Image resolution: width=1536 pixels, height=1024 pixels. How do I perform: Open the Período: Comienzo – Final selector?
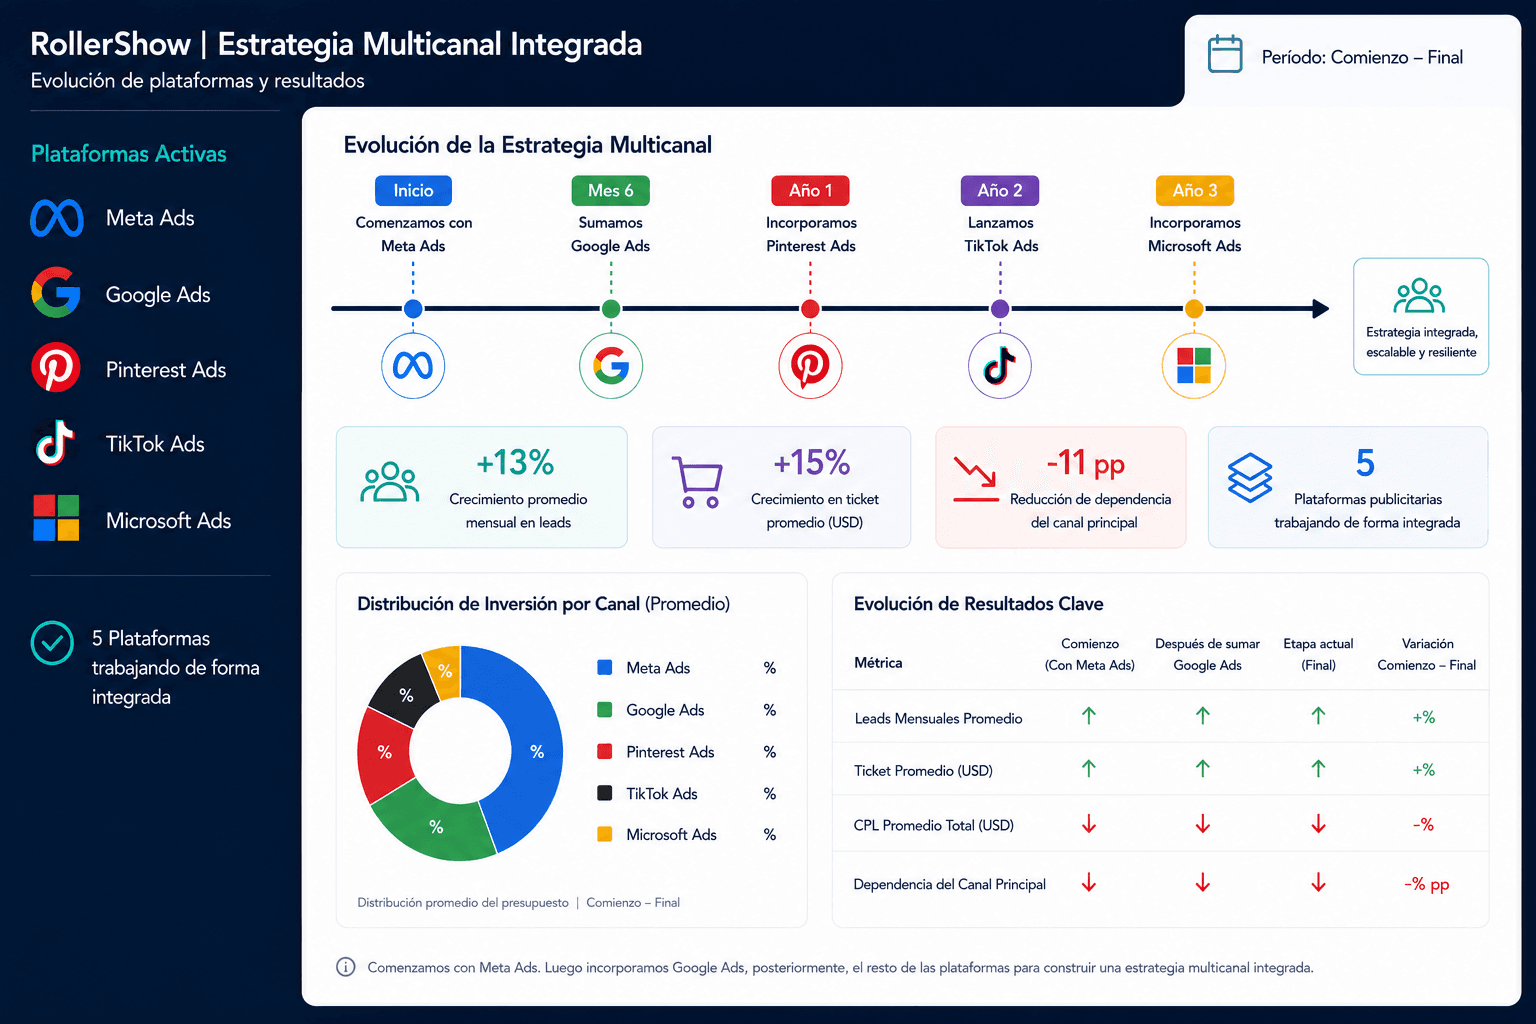point(1352,57)
